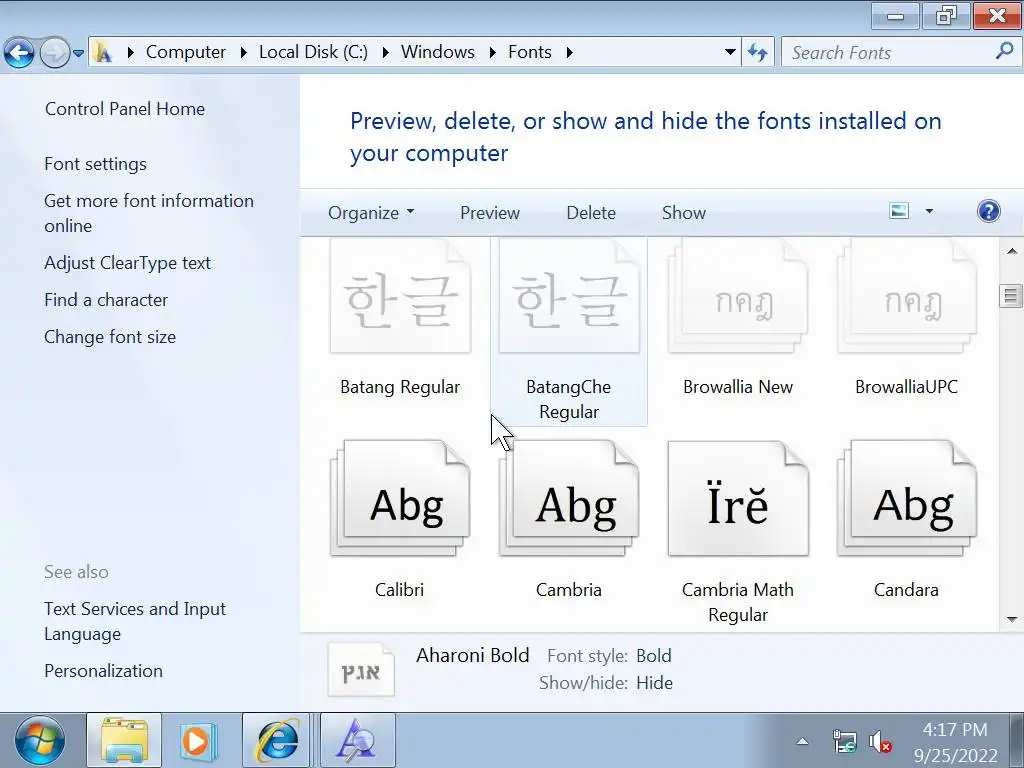Select the Candara font family icon
The height and width of the screenshot is (768, 1024).
point(906,499)
